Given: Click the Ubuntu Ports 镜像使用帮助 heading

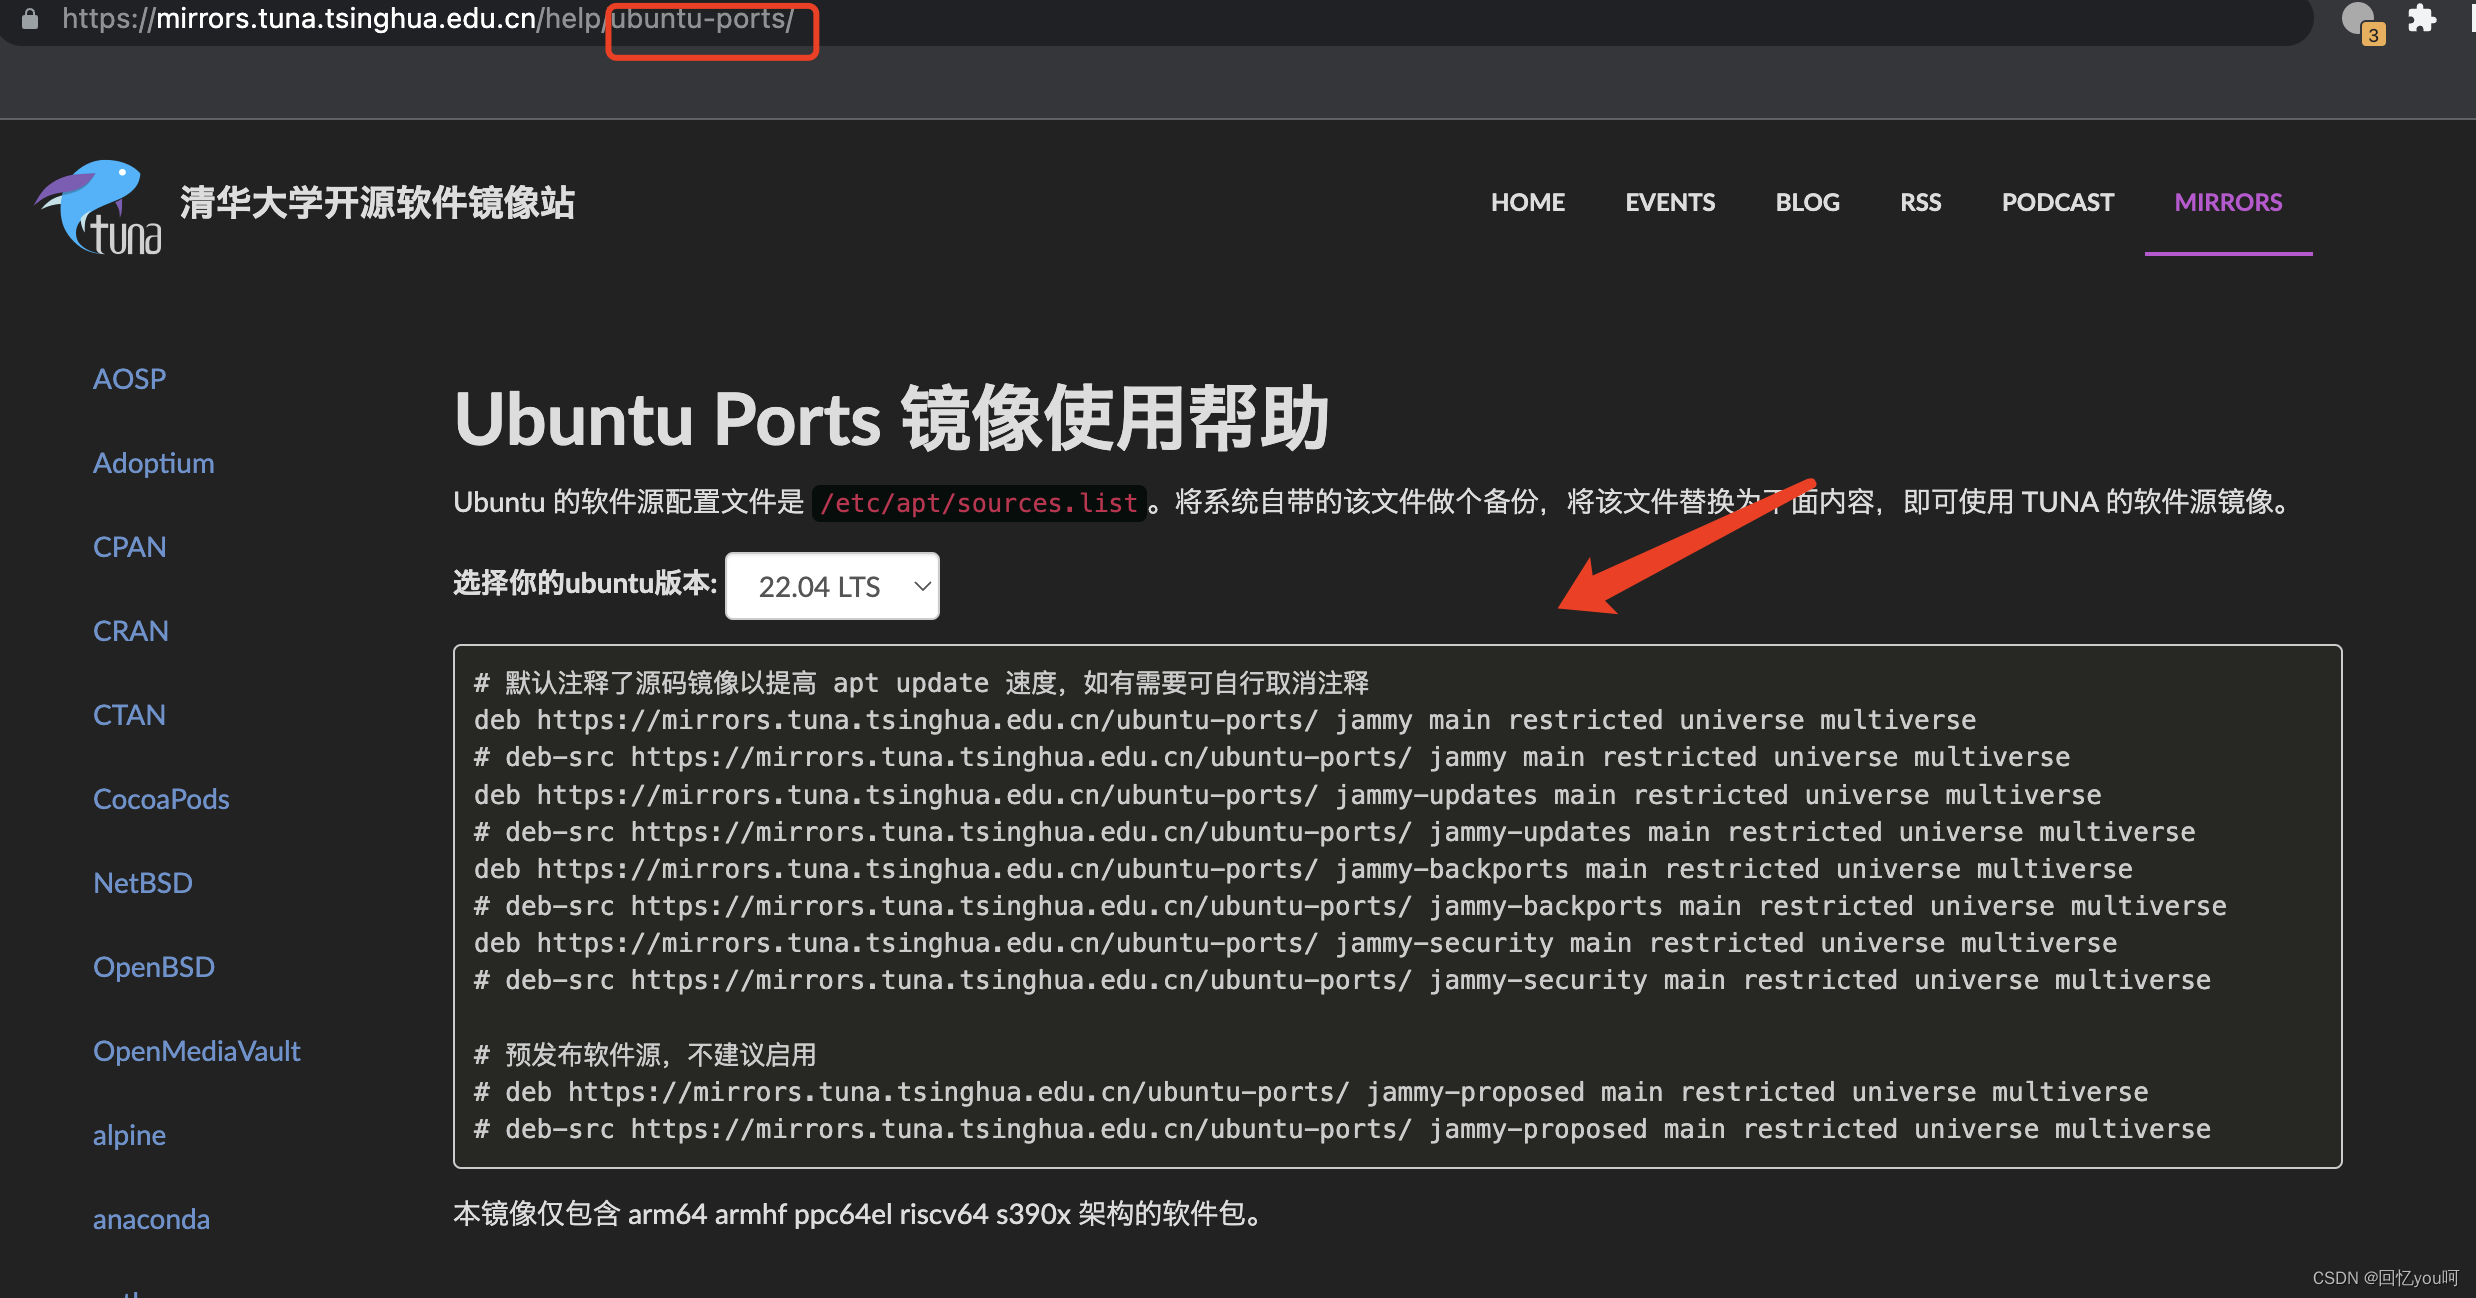Looking at the screenshot, I should pos(891,418).
